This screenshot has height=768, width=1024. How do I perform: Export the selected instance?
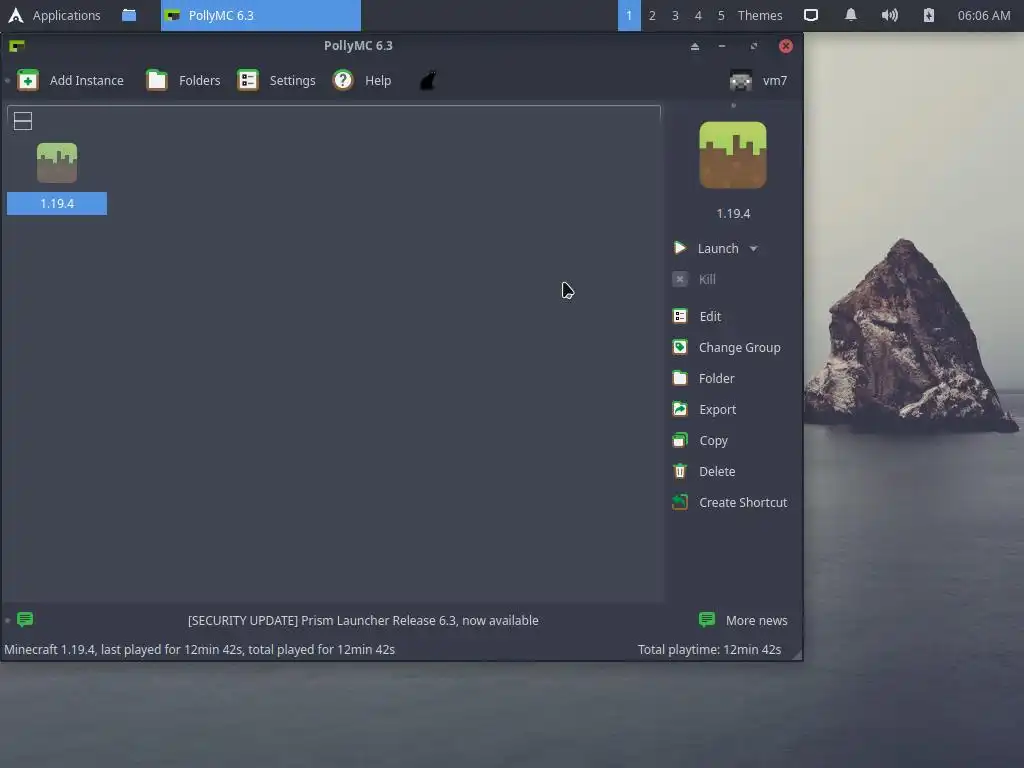click(704, 409)
